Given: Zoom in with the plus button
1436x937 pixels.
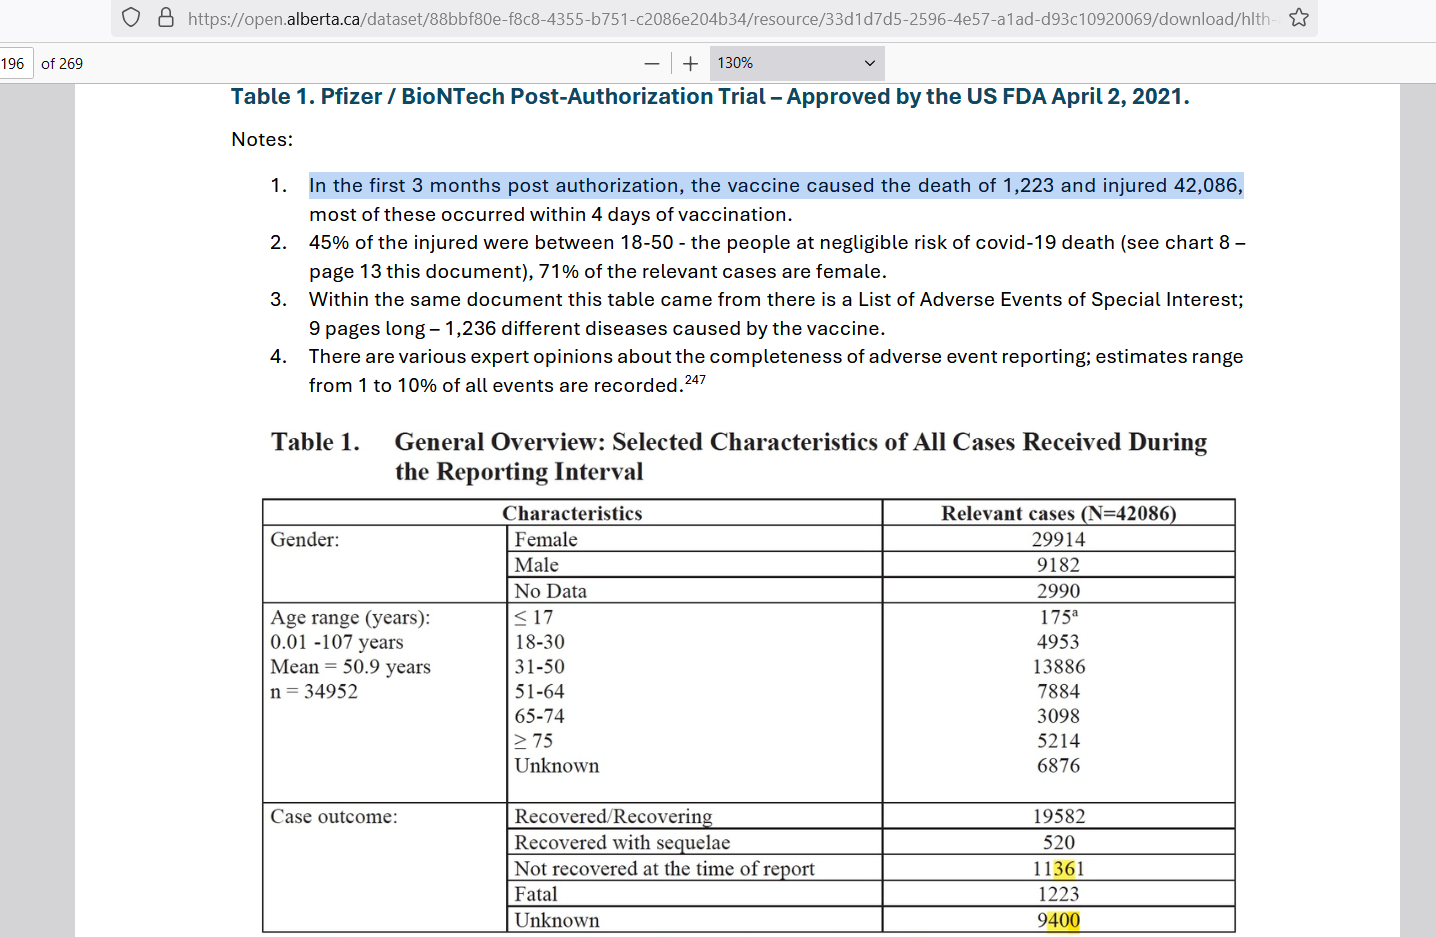Looking at the screenshot, I should (690, 63).
